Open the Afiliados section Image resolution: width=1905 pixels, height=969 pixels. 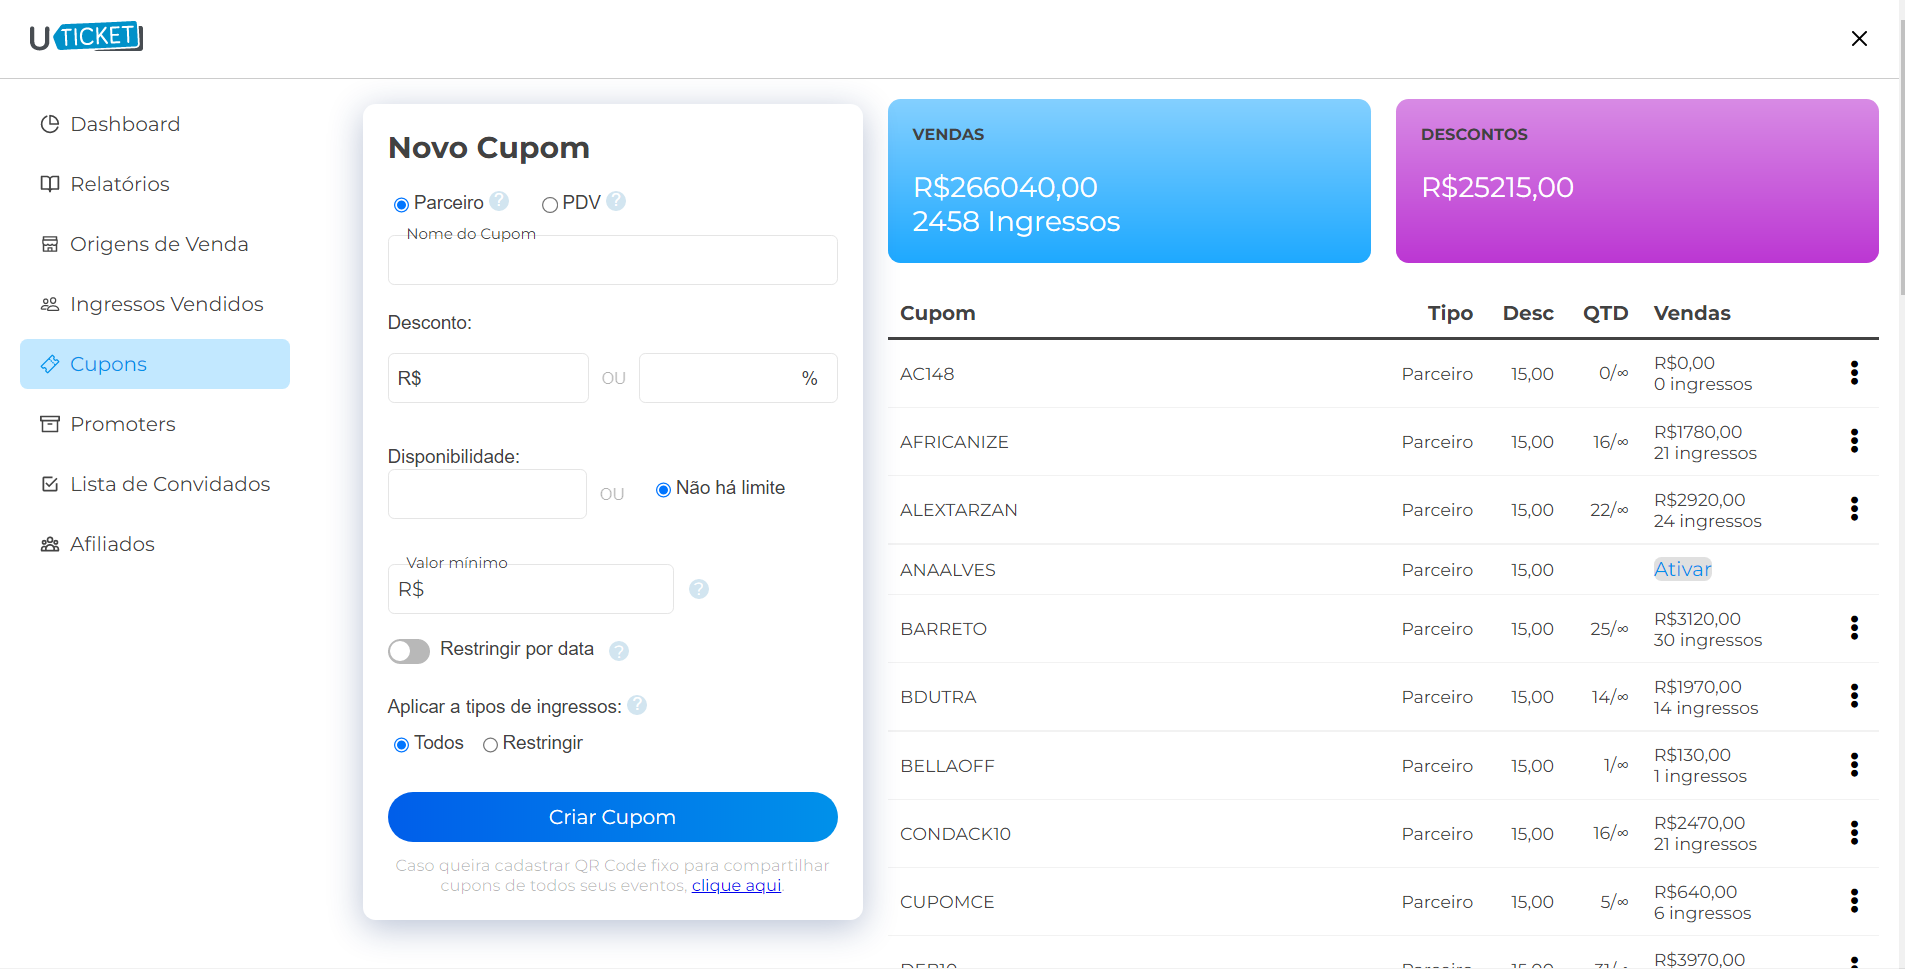[112, 543]
